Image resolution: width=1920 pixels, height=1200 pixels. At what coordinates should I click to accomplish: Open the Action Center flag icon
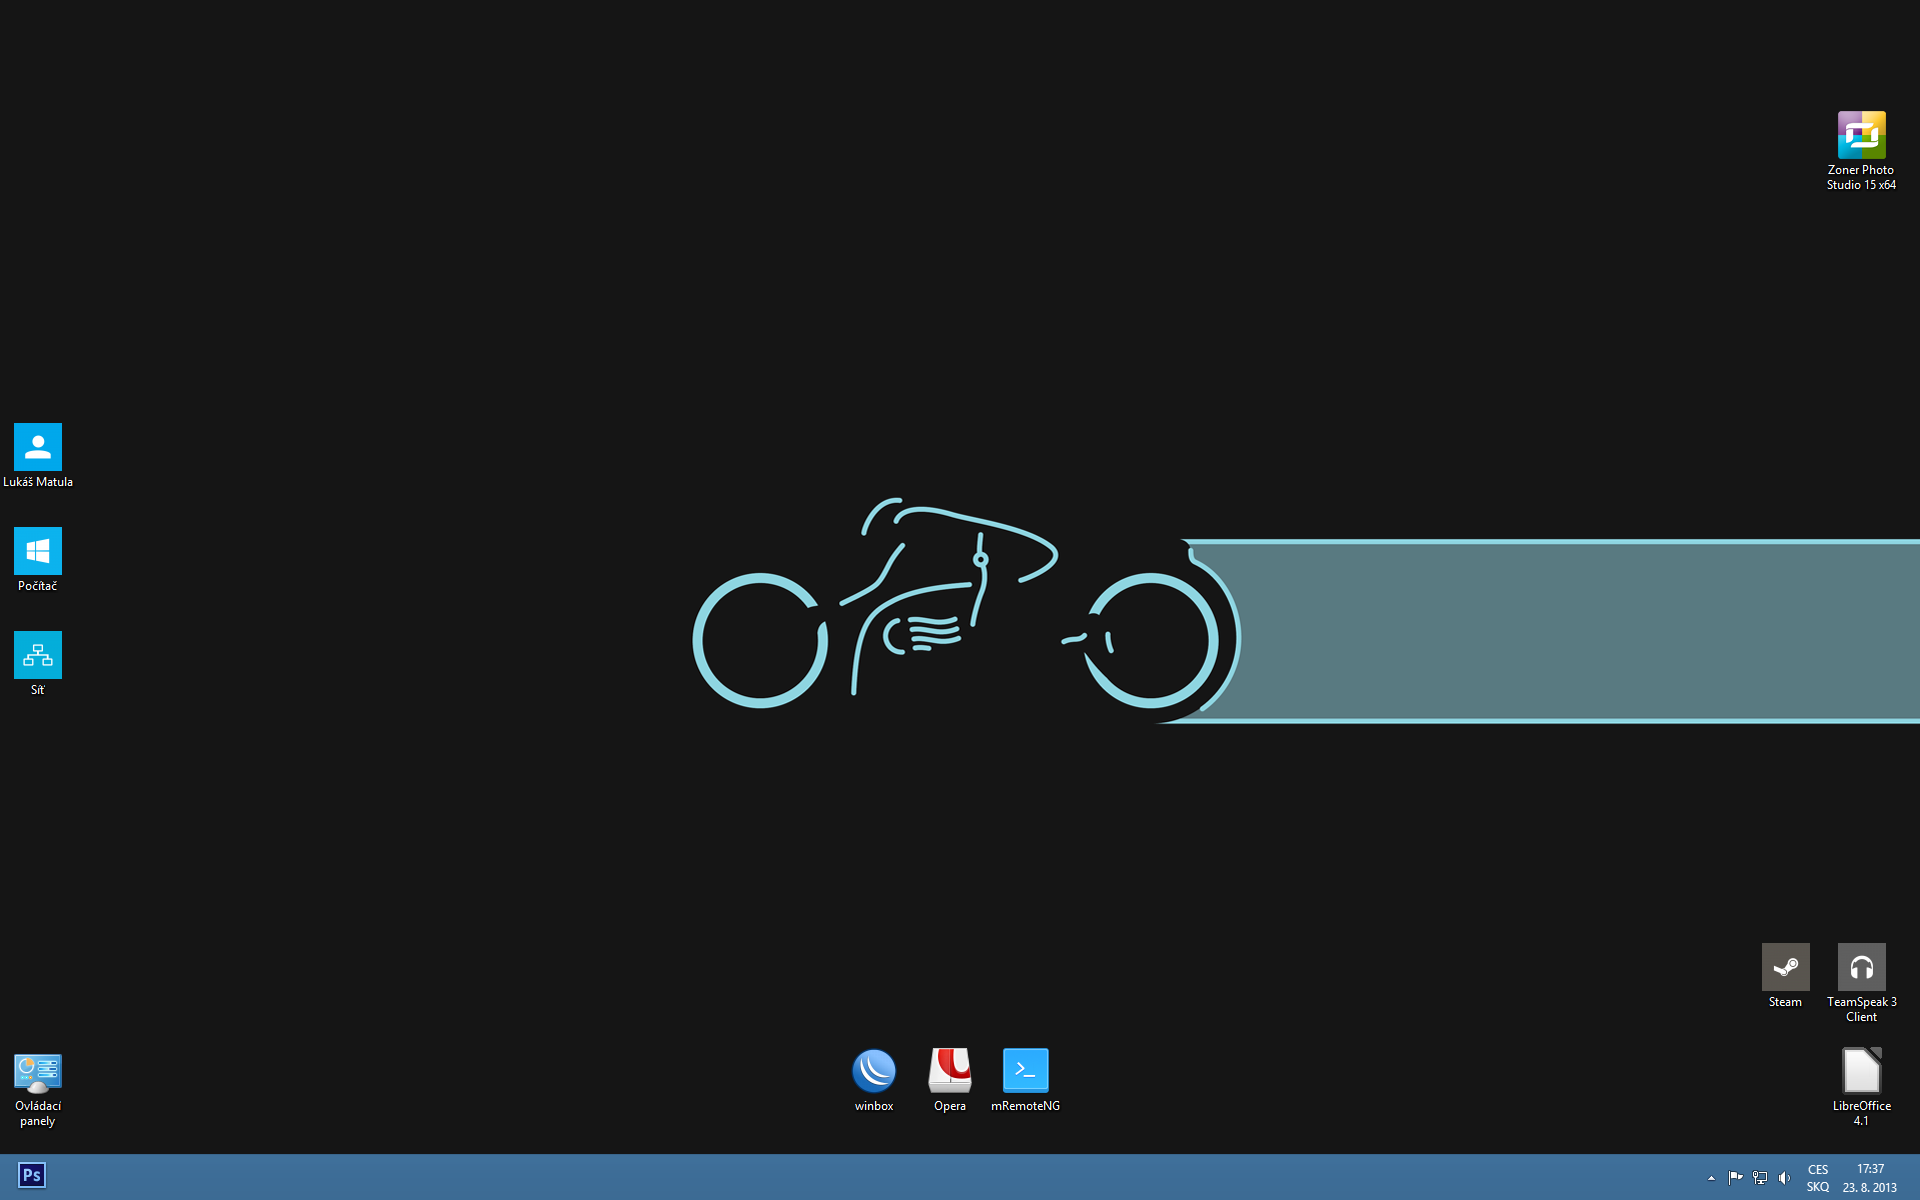pyautogui.click(x=1735, y=1178)
